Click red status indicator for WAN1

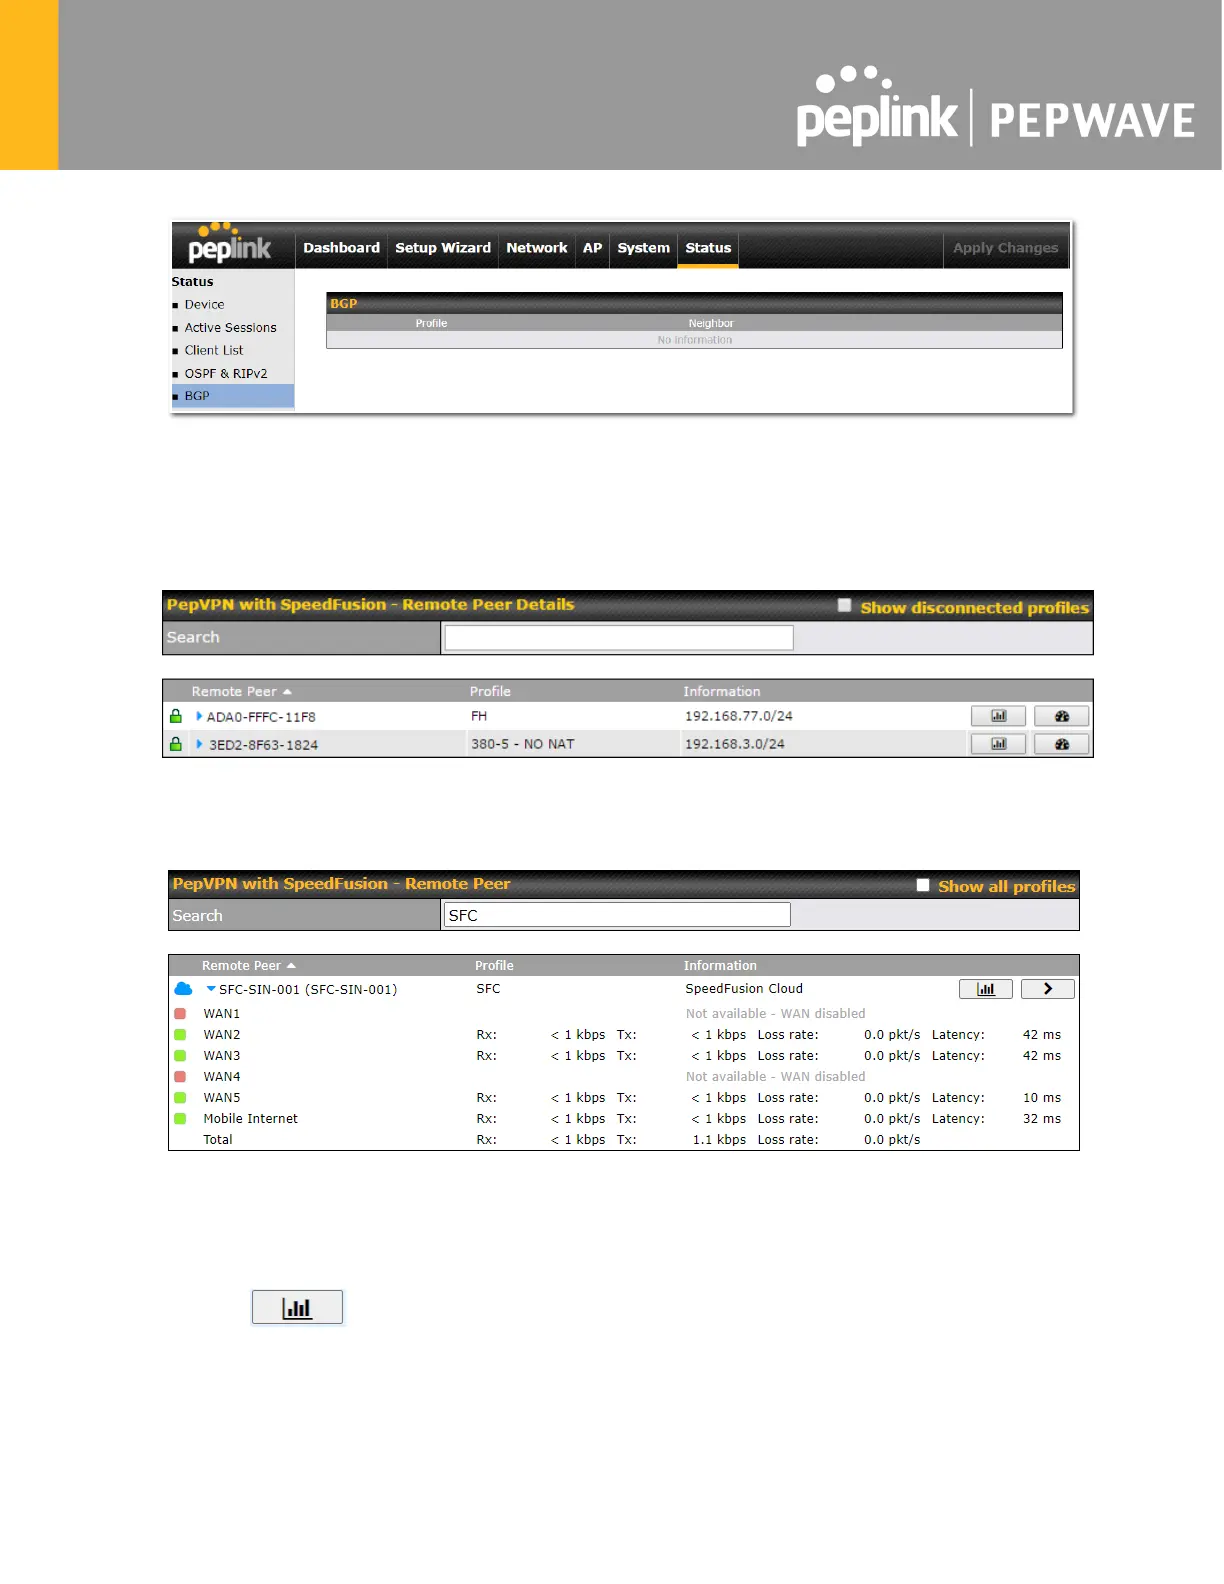coord(180,1014)
